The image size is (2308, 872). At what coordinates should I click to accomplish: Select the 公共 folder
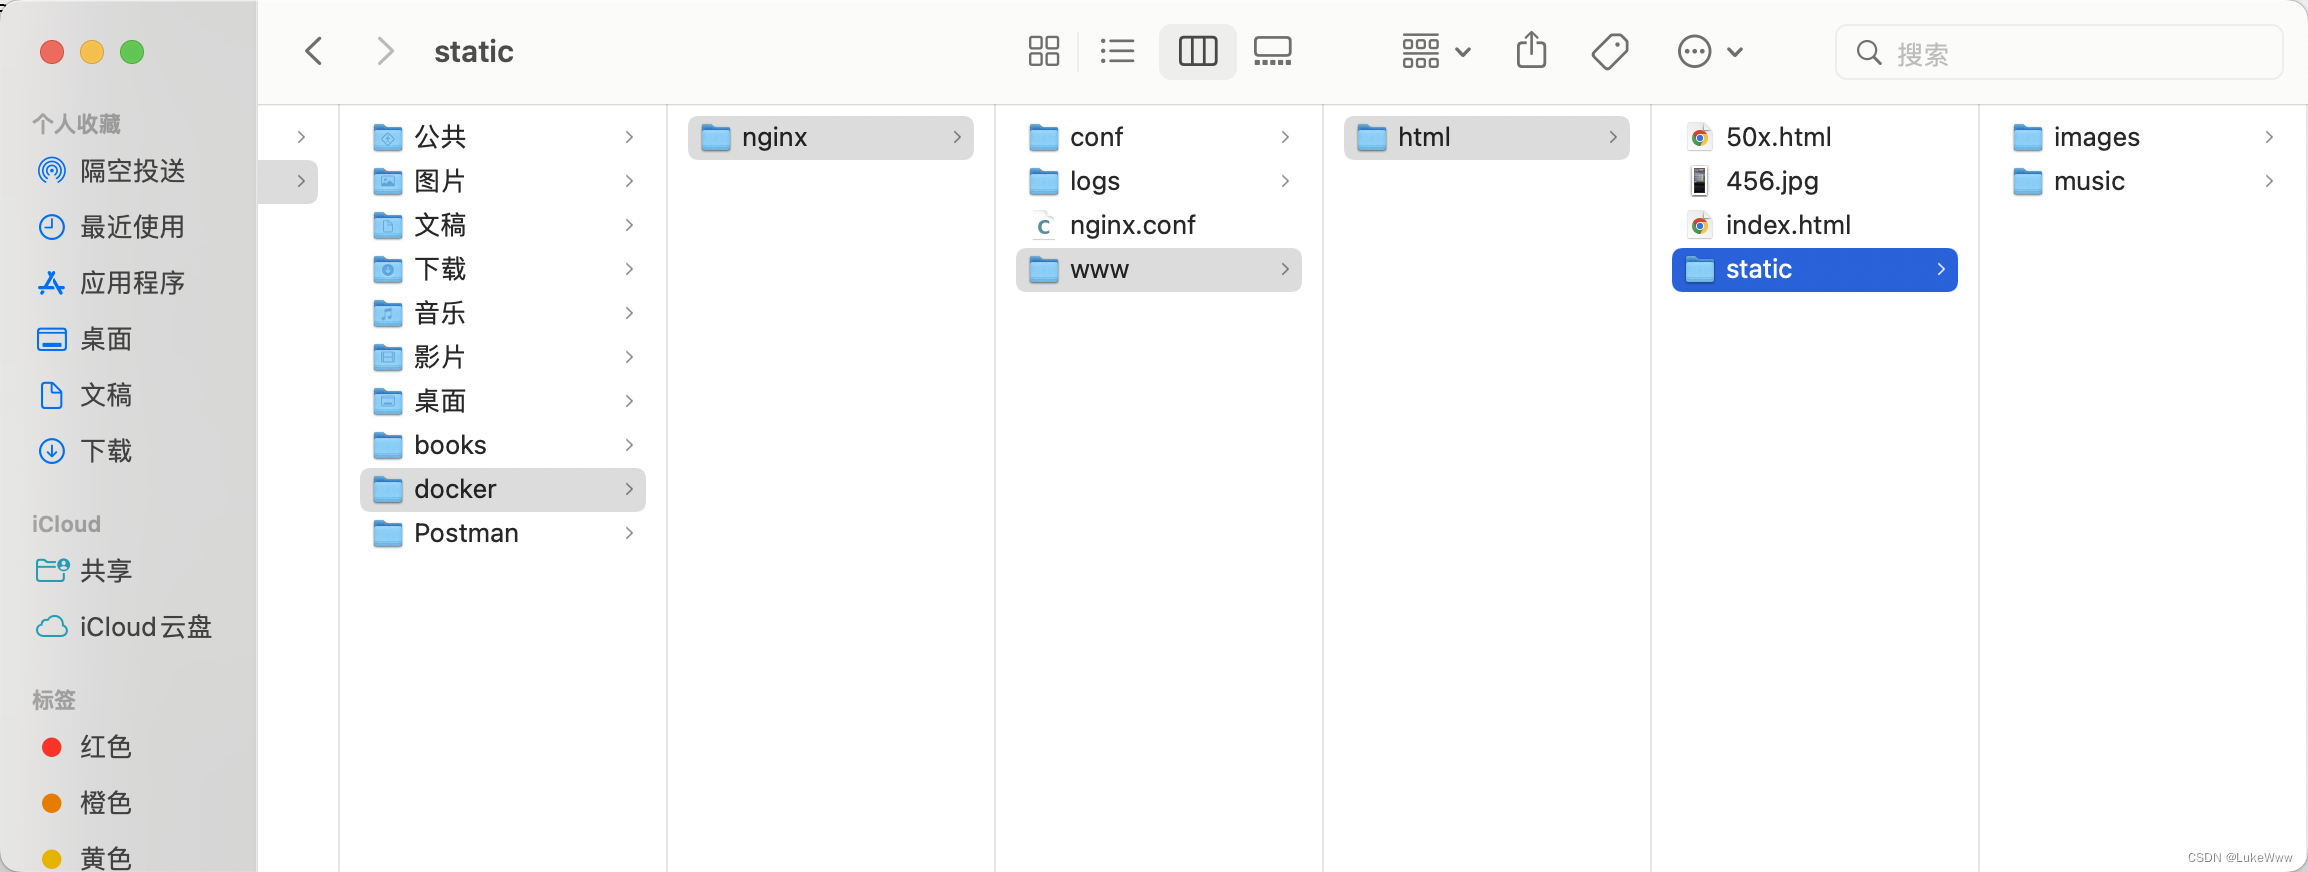coord(503,137)
